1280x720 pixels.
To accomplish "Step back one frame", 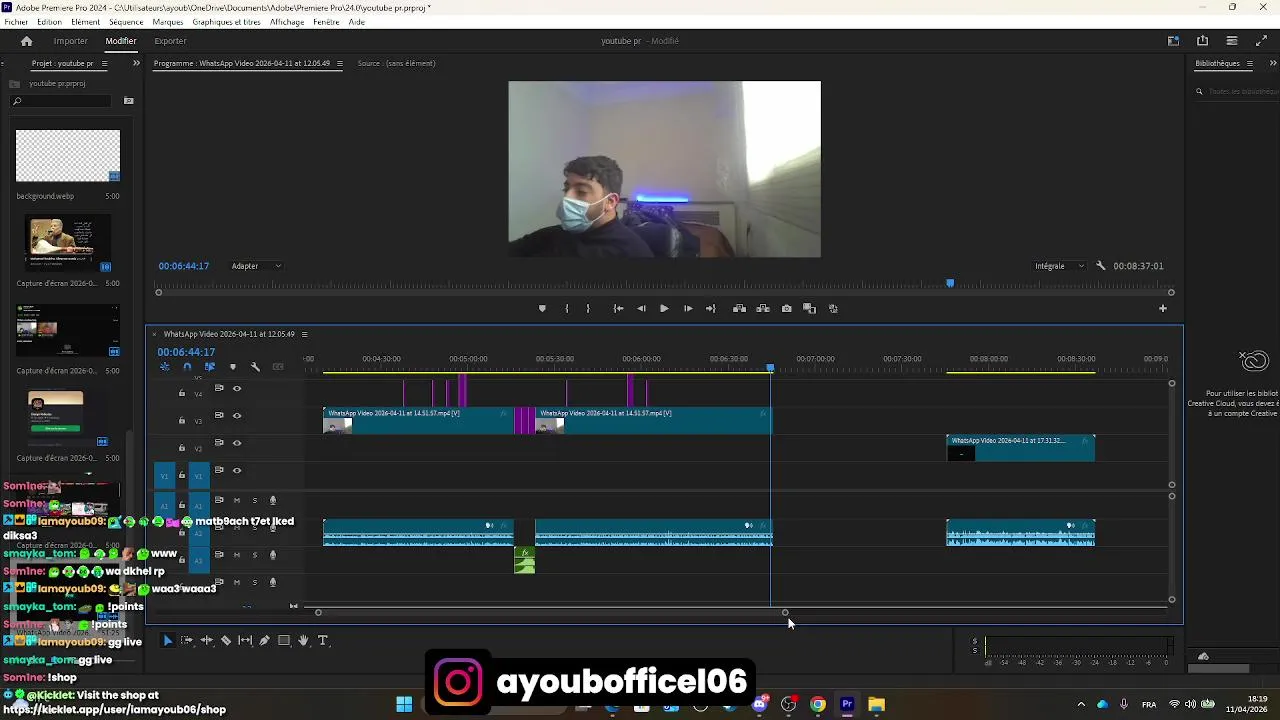I will [641, 308].
